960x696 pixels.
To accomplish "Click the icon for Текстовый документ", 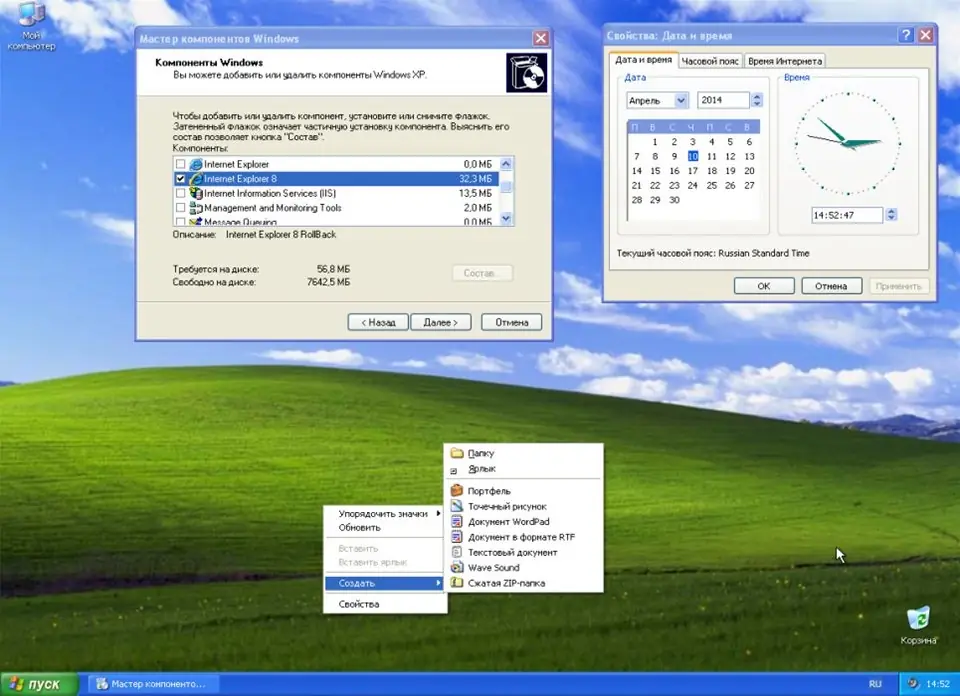I will (457, 552).
